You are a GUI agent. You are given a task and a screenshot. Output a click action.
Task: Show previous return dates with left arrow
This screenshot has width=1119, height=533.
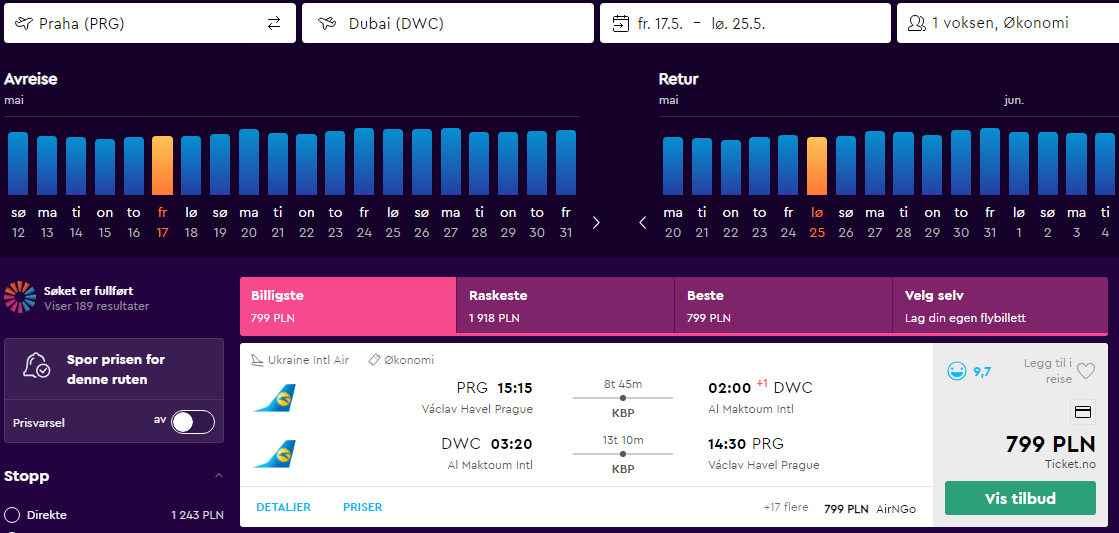[642, 223]
